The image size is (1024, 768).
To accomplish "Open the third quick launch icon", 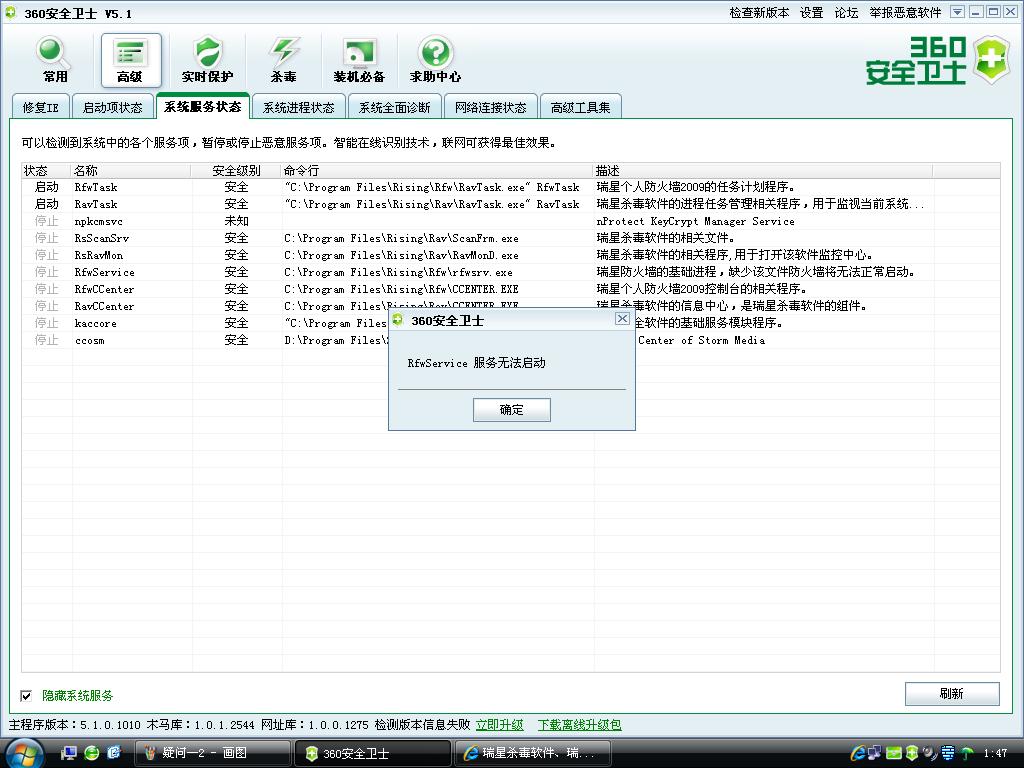I will 114,753.
